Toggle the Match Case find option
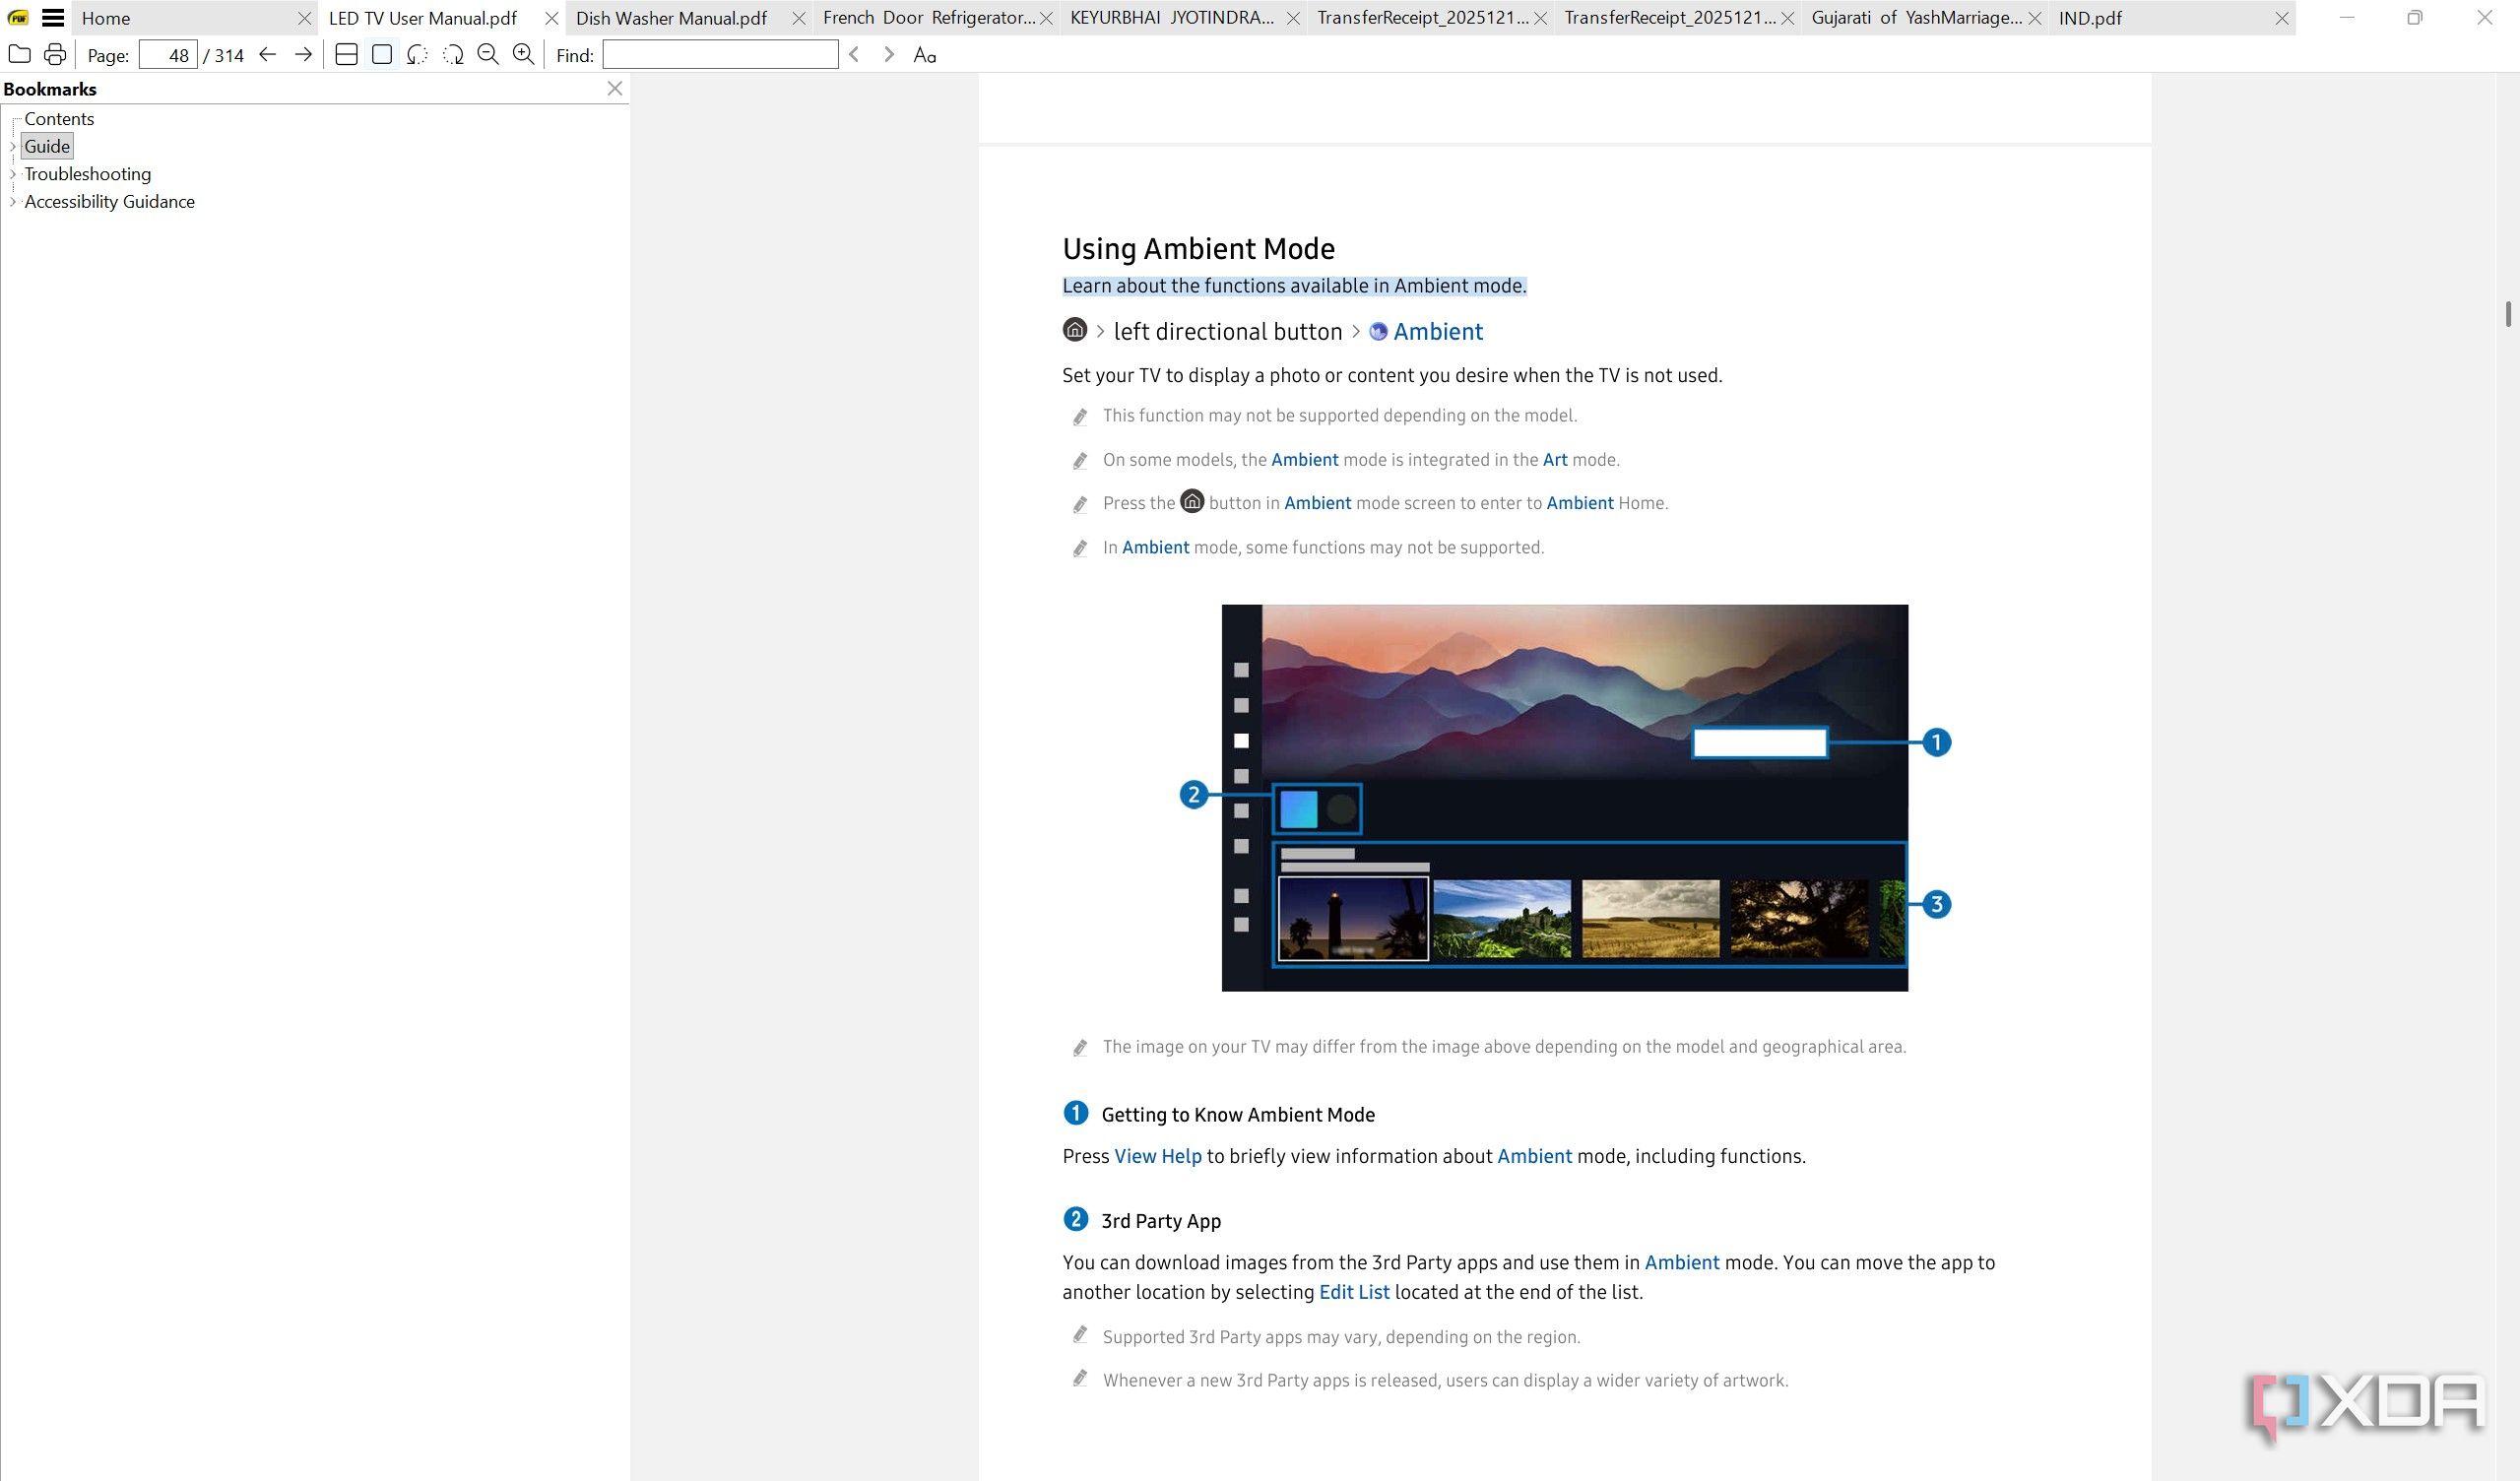 pos(925,55)
